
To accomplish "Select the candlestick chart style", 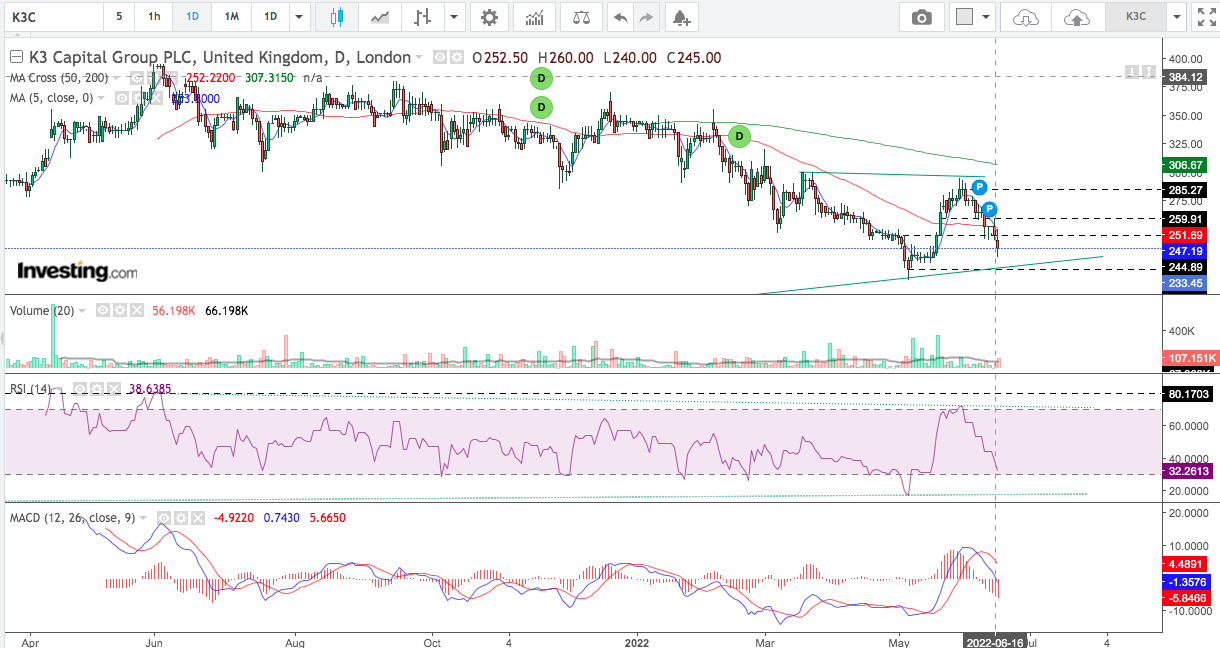I will (335, 17).
